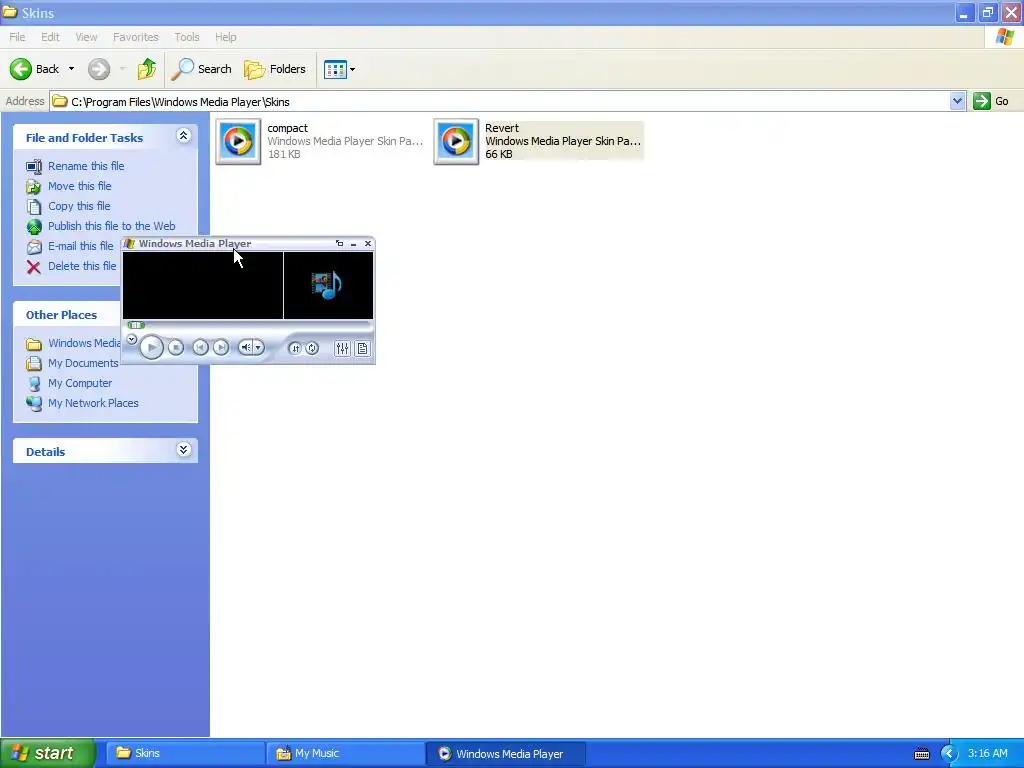The width and height of the screenshot is (1024, 768).
Task: Click Delete this file link
Action: click(82, 266)
